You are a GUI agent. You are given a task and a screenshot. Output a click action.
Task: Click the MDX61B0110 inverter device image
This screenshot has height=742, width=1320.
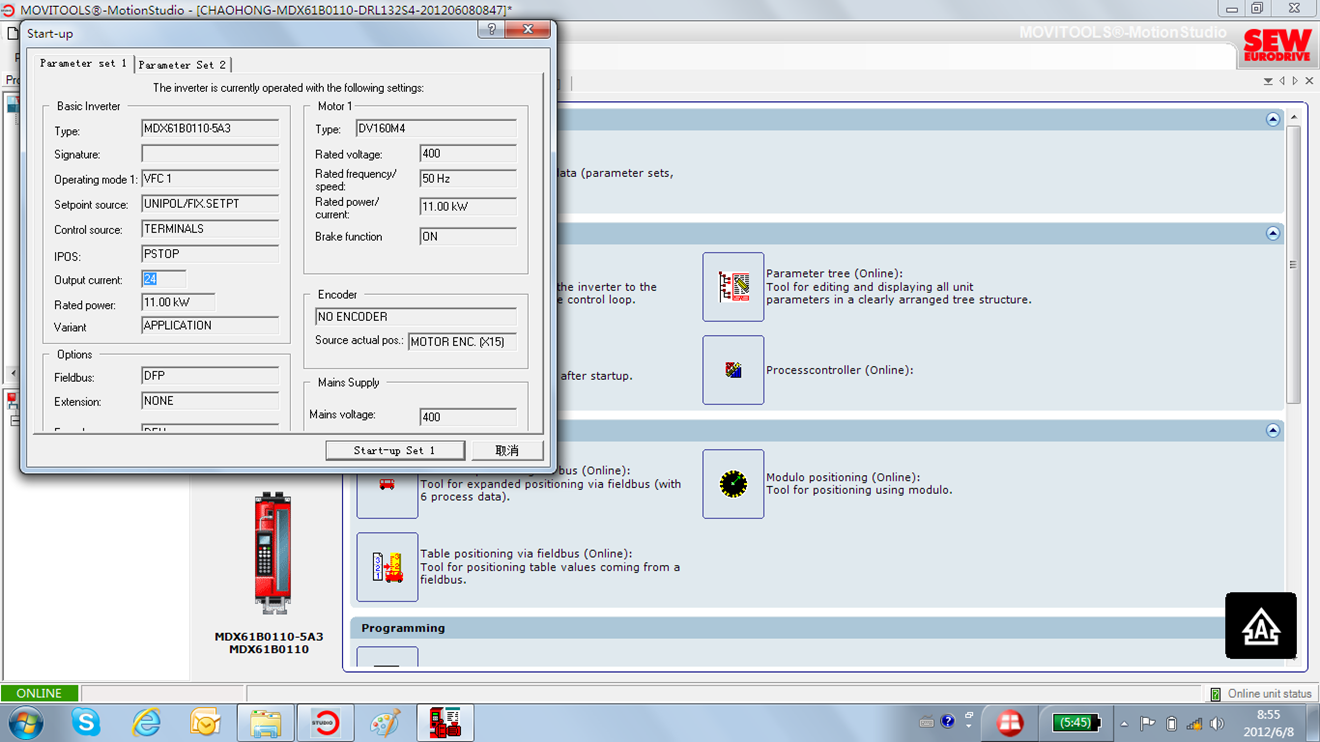271,553
